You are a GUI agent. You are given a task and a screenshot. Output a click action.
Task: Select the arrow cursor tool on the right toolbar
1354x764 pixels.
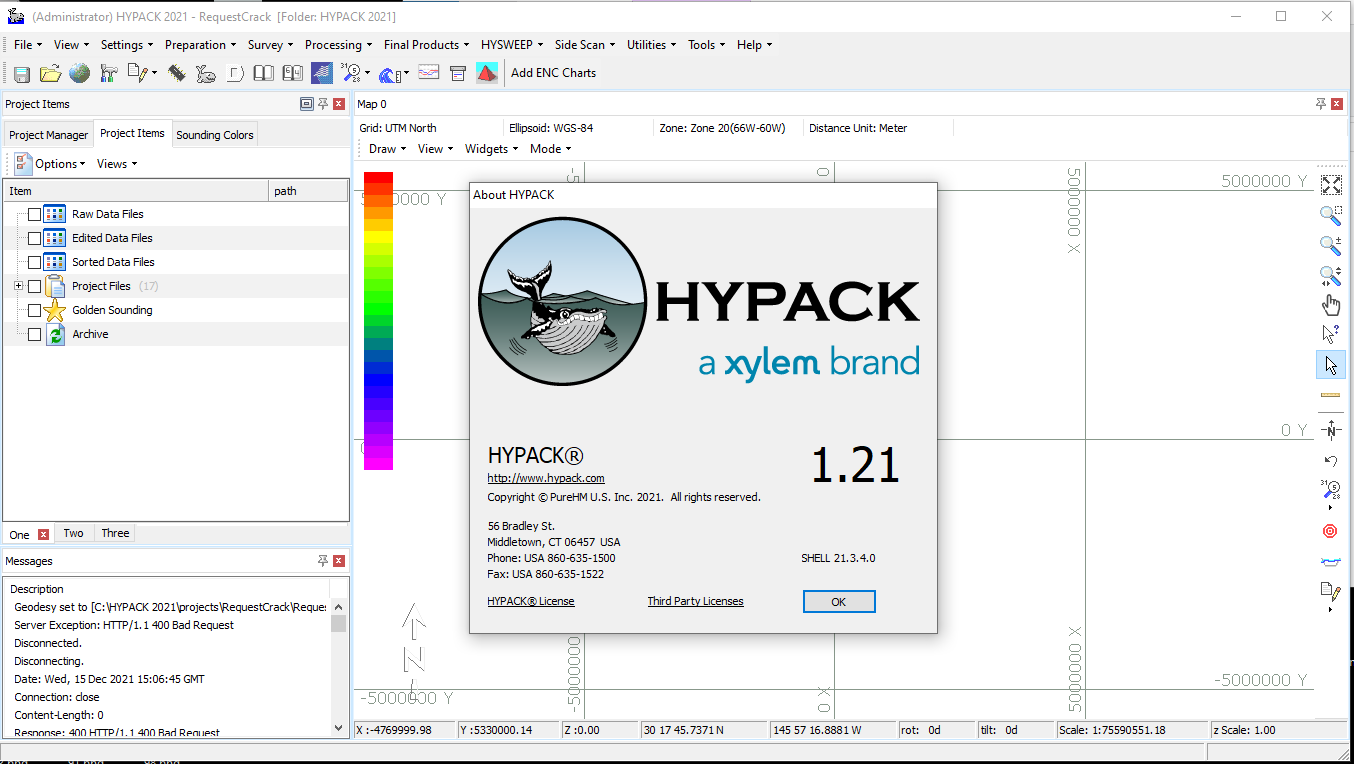[1330, 364]
